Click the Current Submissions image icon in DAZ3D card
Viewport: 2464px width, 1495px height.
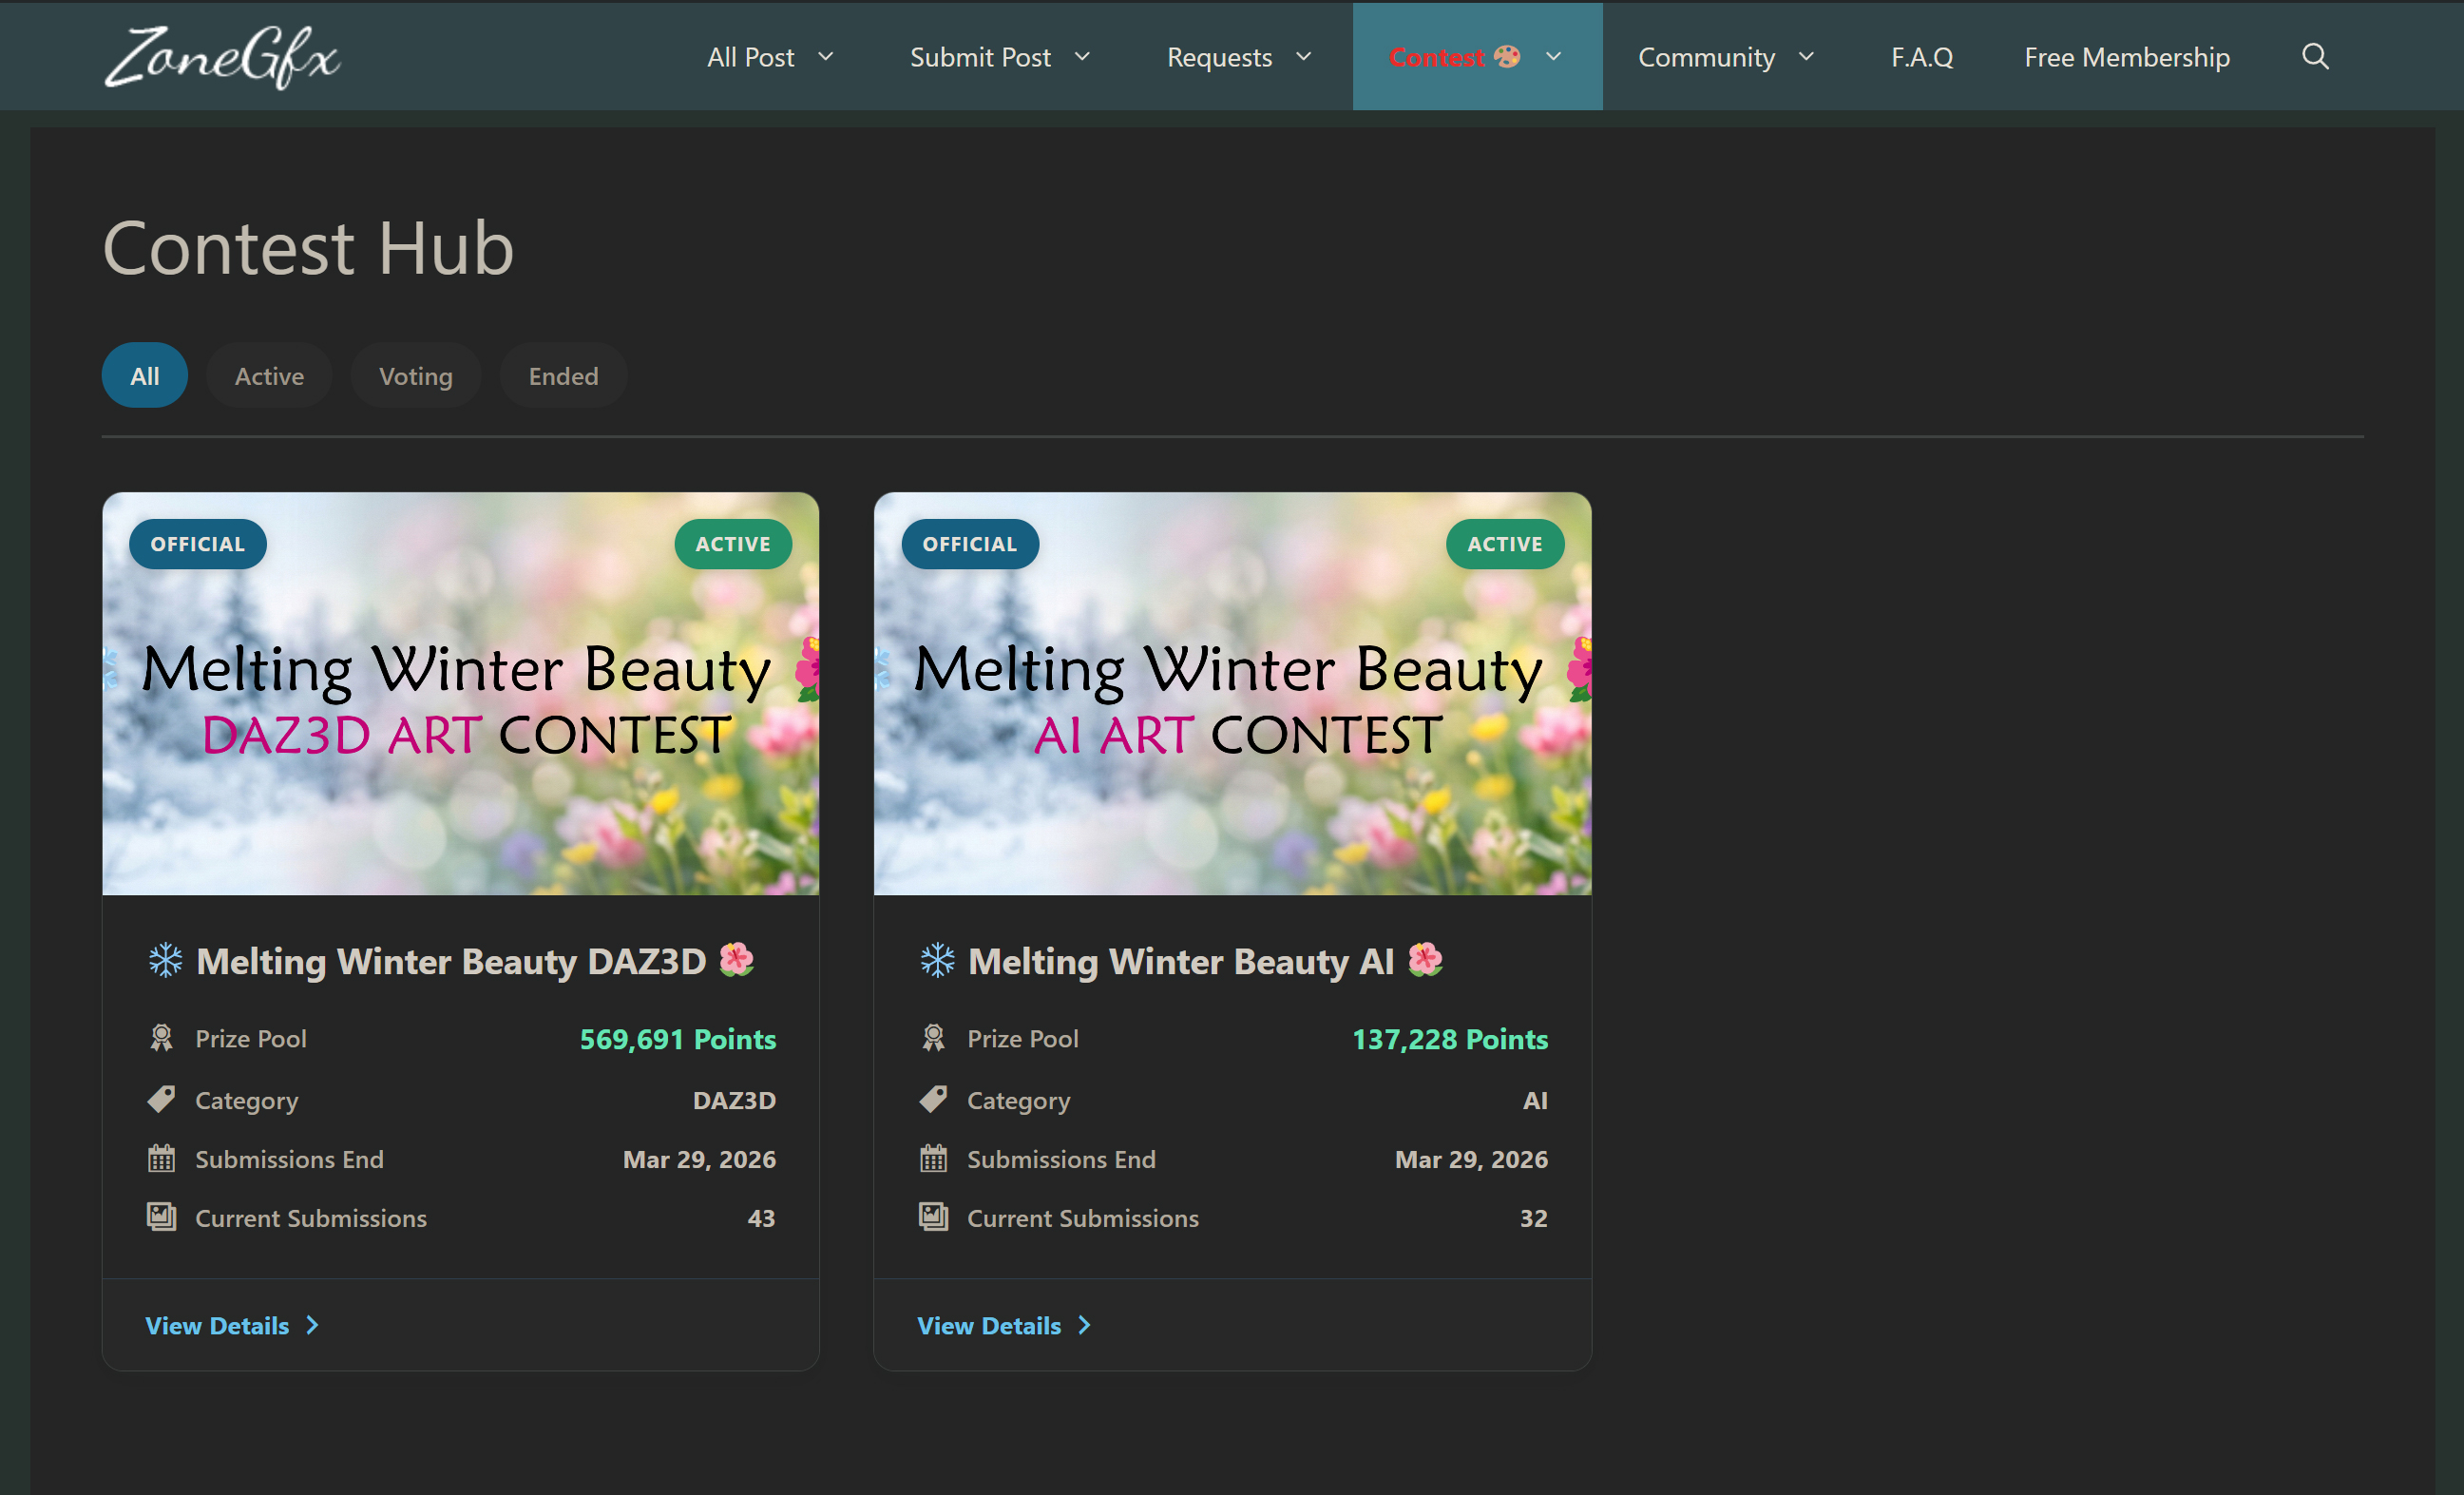coord(161,1217)
